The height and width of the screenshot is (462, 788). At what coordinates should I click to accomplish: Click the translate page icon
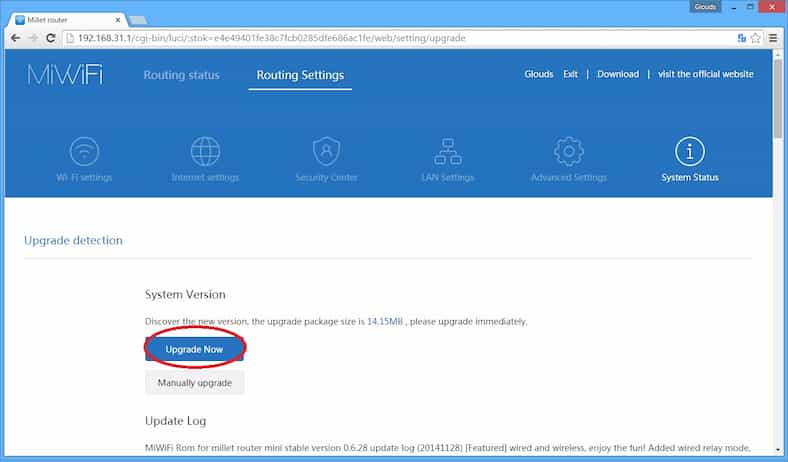[741, 38]
